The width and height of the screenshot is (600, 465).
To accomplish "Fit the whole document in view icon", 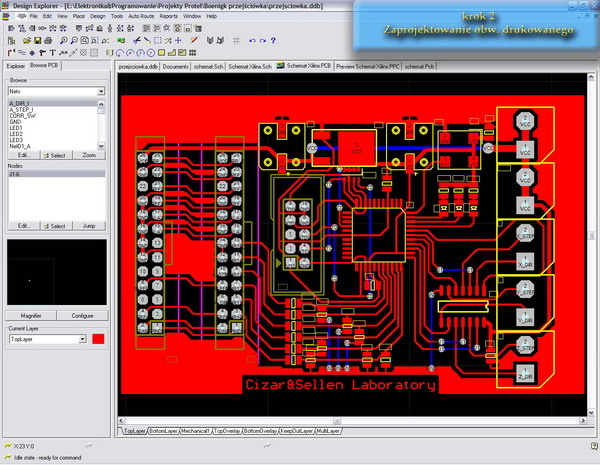I will (84, 40).
